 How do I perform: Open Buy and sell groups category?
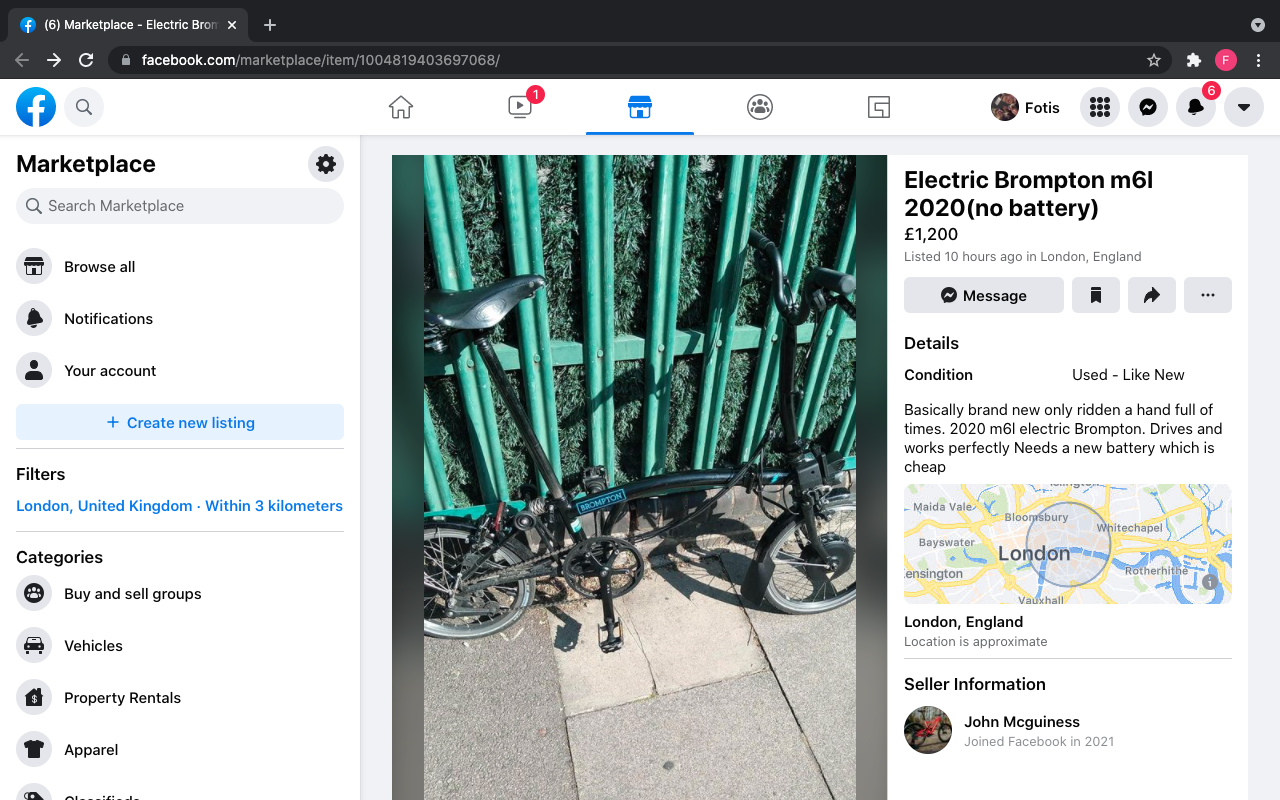(180, 594)
